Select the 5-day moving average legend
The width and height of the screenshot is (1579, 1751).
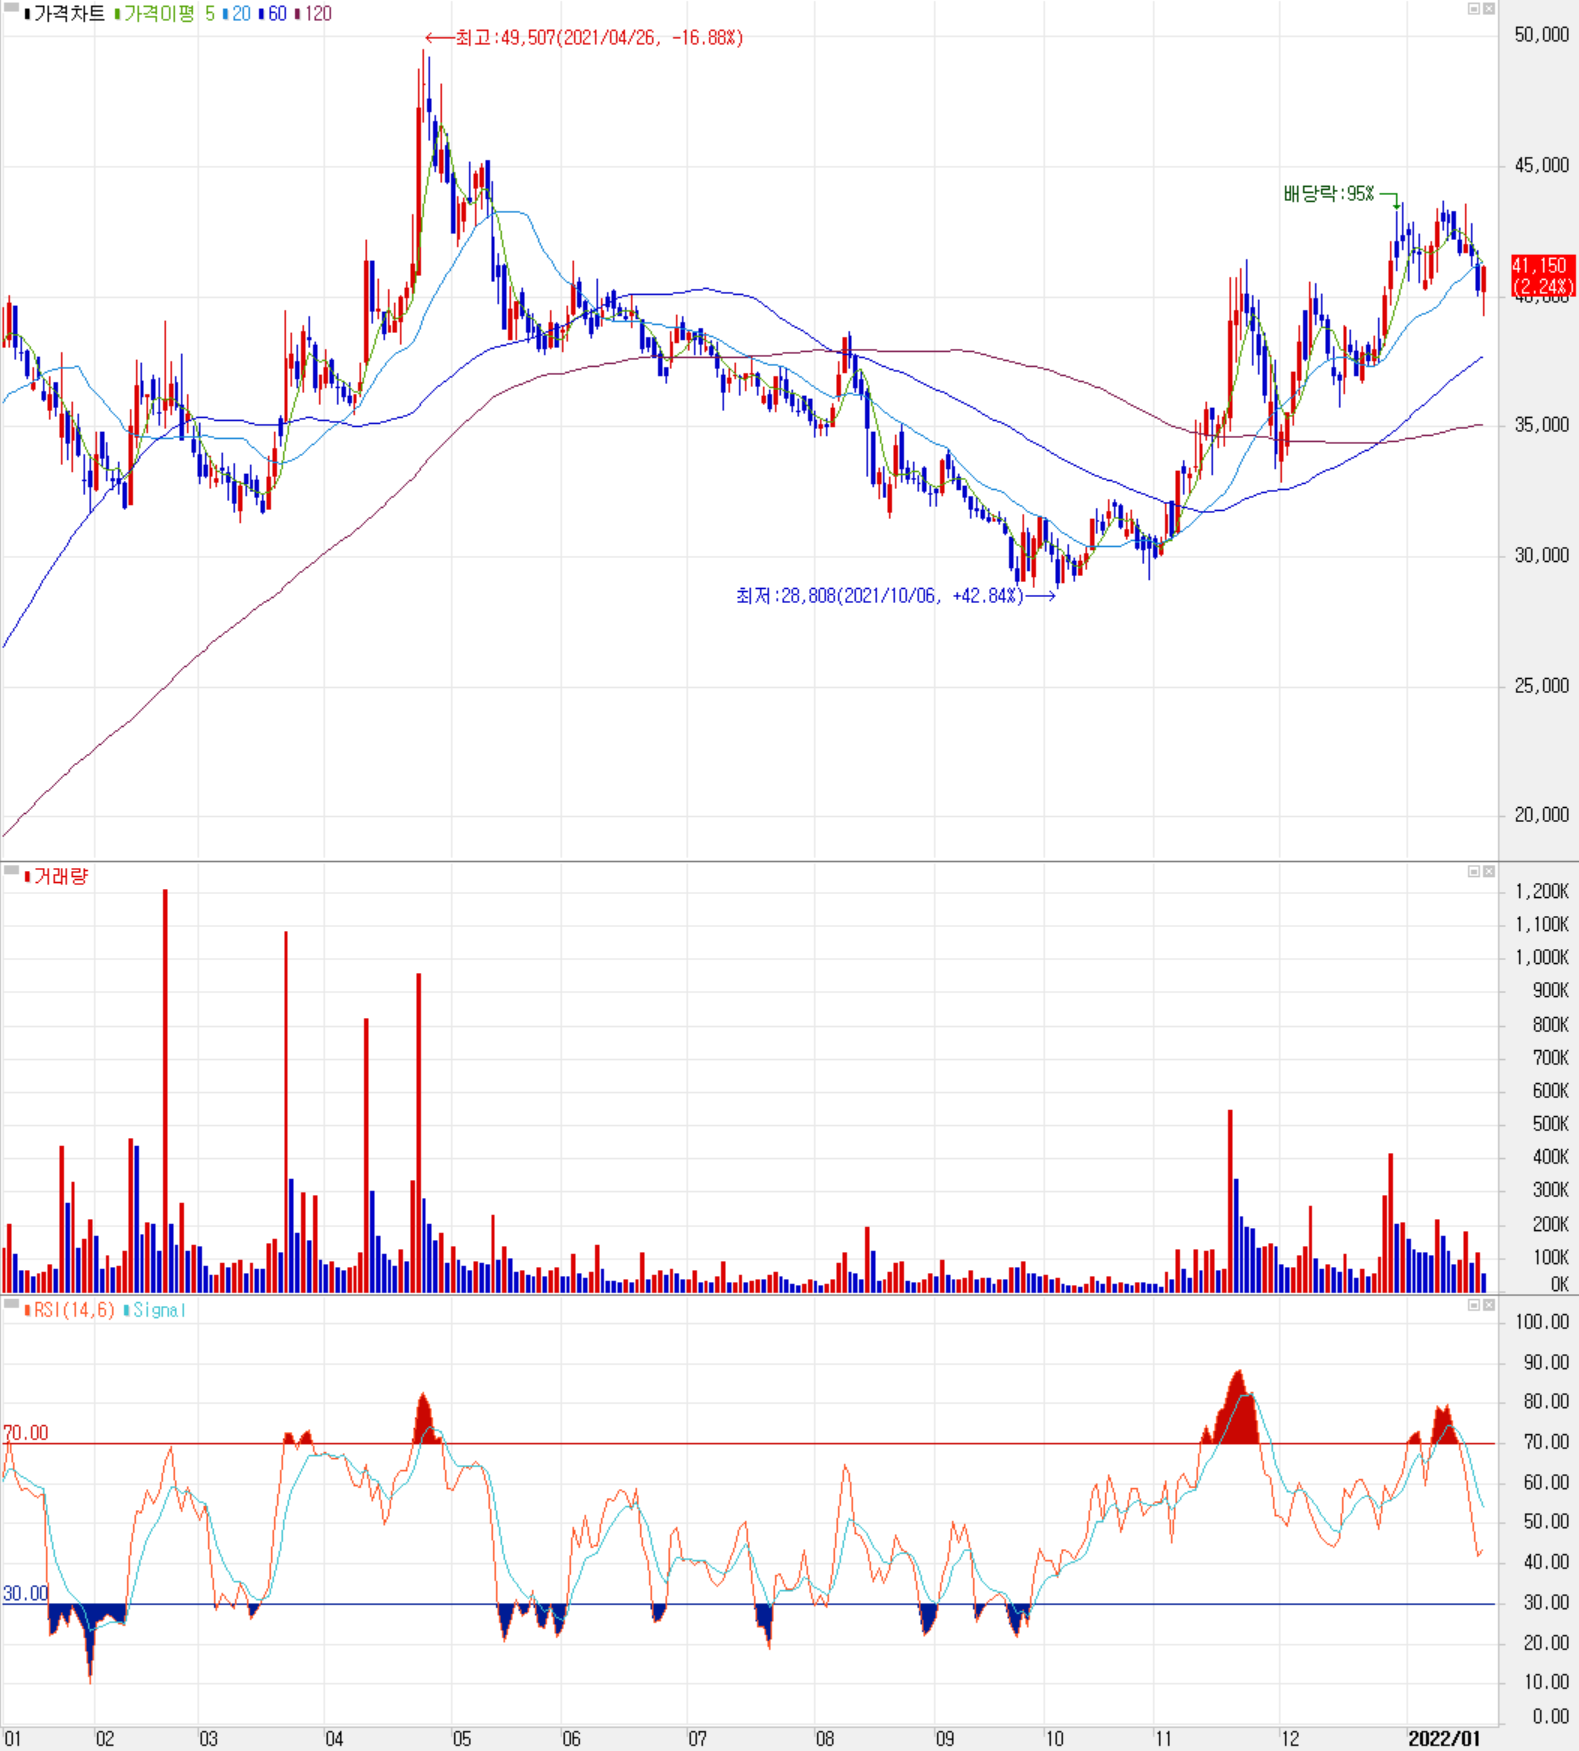[x=210, y=14]
